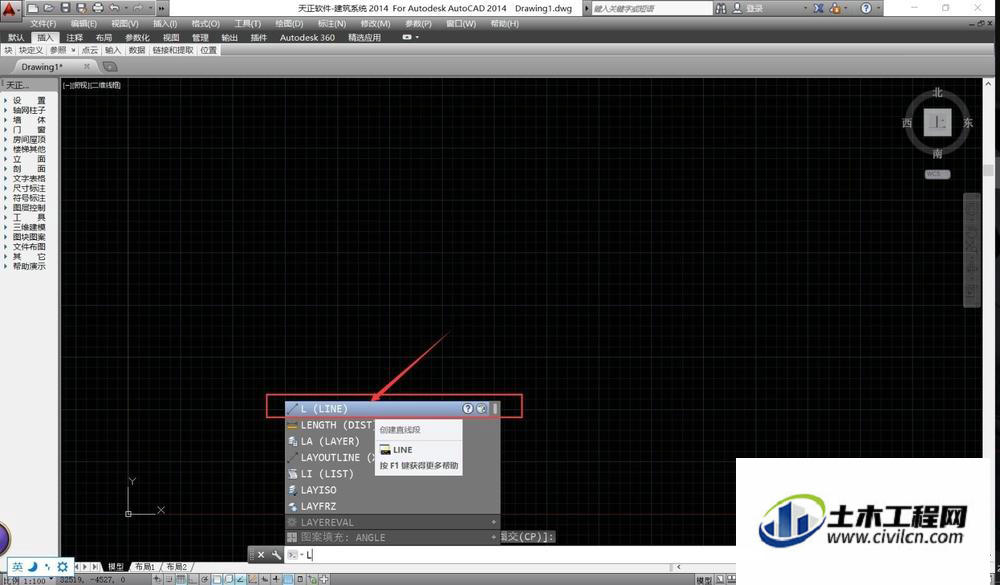This screenshot has width=1000, height=585.
Task: Click the recent commands icon in command line
Action: (292, 555)
